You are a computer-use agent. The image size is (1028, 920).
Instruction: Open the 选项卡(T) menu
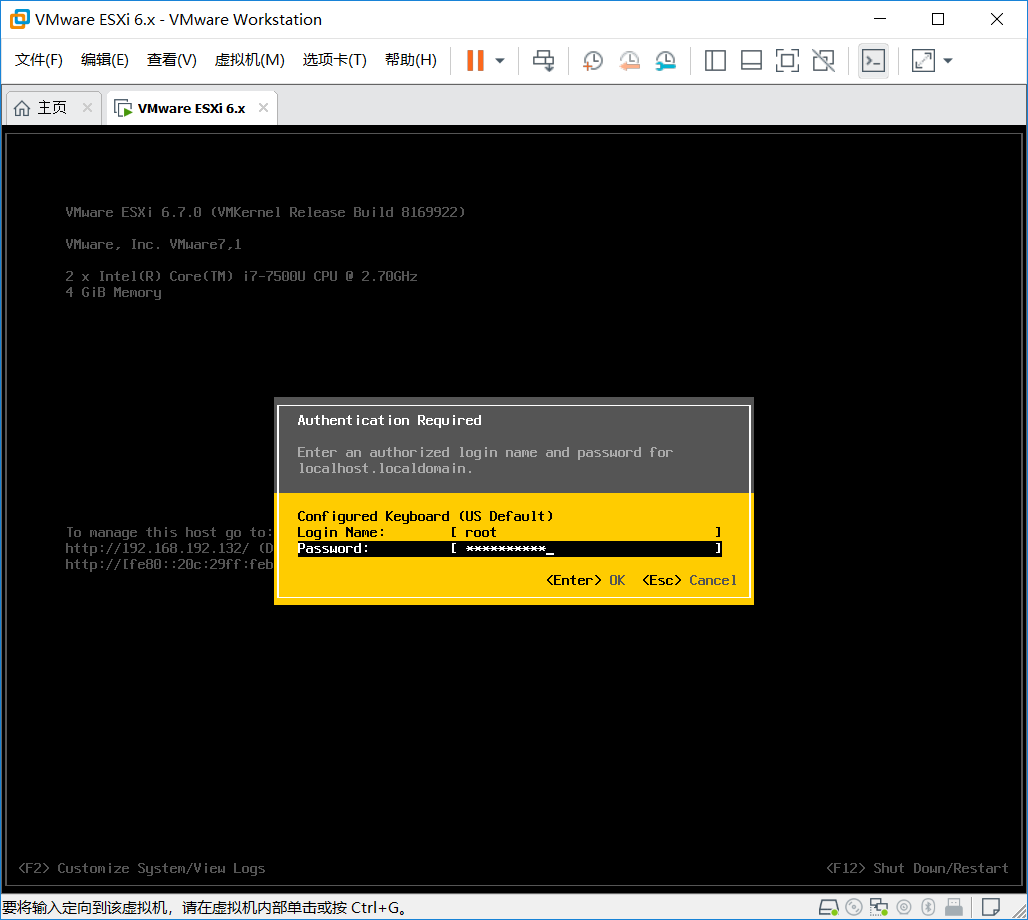pyautogui.click(x=334, y=60)
